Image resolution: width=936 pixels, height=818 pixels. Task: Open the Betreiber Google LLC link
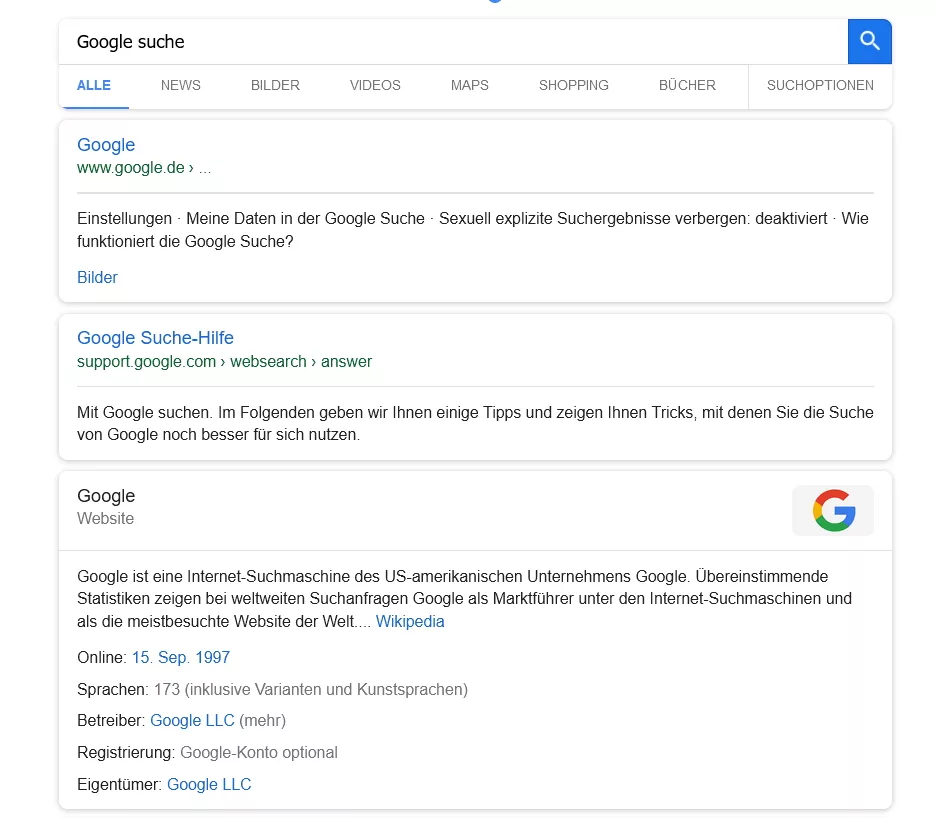pos(192,721)
